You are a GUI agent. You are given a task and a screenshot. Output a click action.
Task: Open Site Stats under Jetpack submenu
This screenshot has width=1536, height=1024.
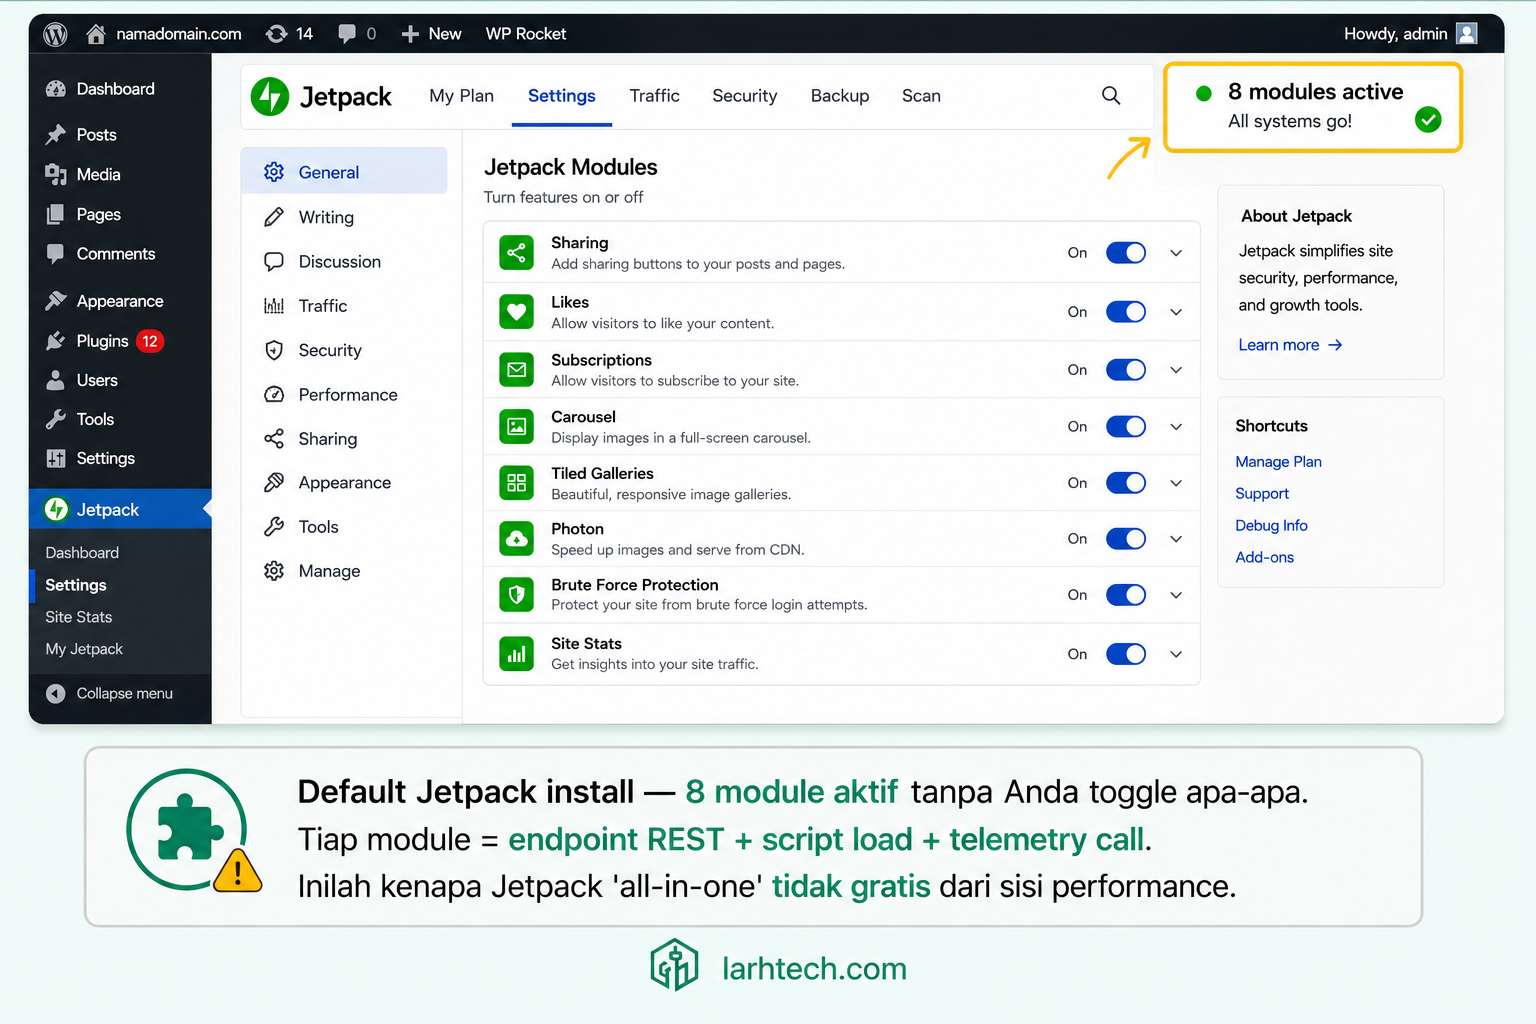pyautogui.click(x=78, y=617)
